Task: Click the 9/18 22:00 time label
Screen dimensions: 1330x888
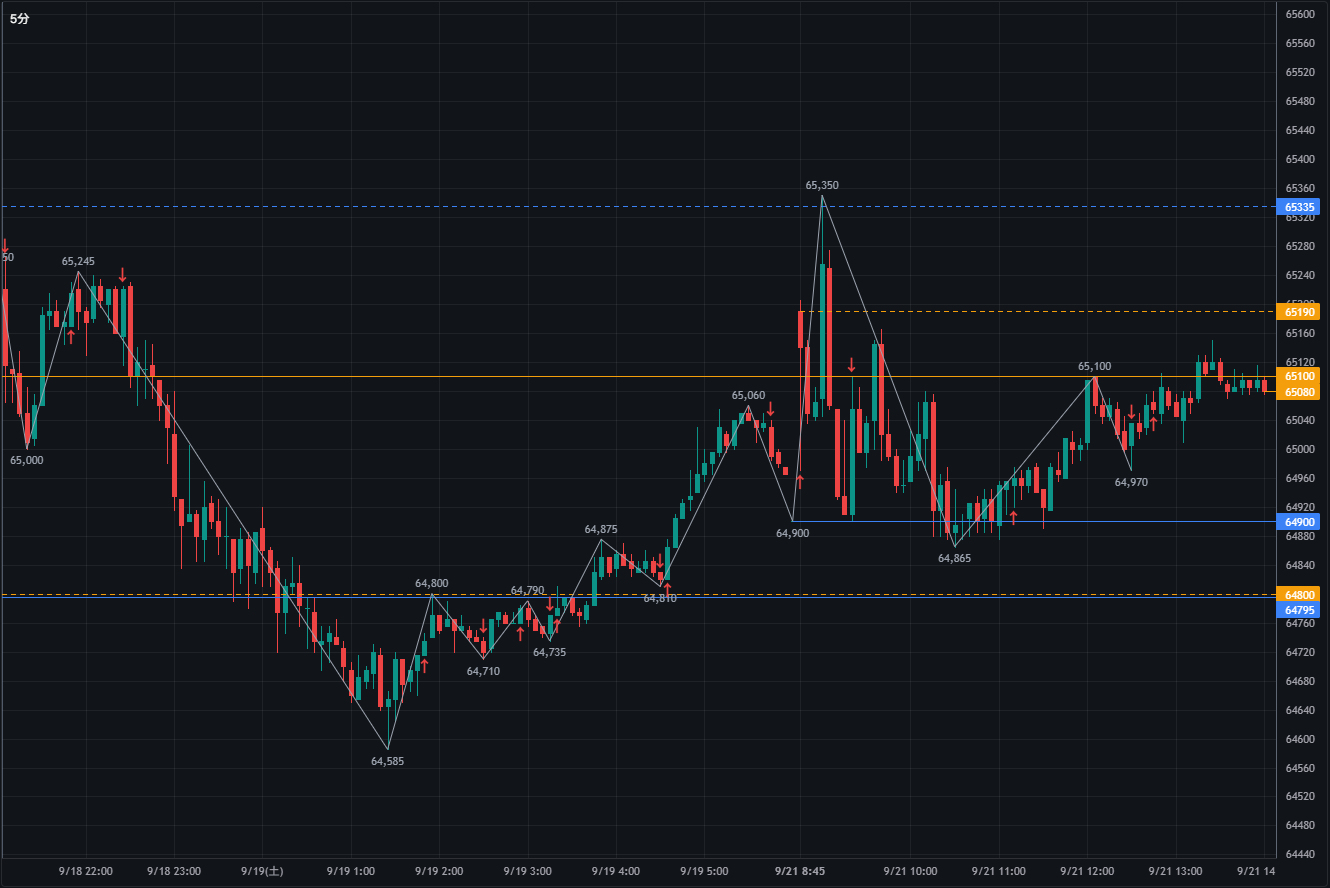Action: click(86, 871)
